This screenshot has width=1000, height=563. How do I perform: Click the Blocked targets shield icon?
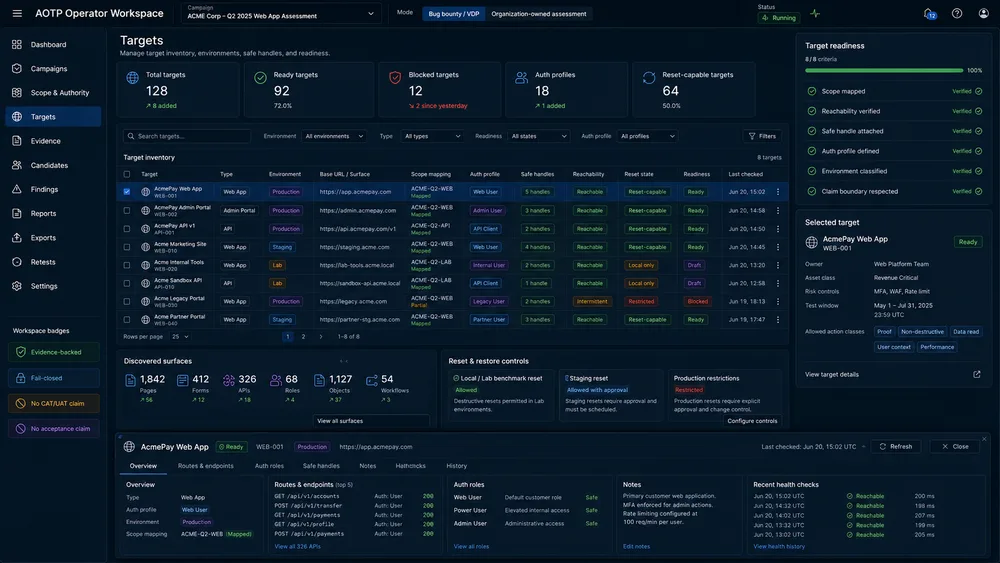[x=395, y=78]
